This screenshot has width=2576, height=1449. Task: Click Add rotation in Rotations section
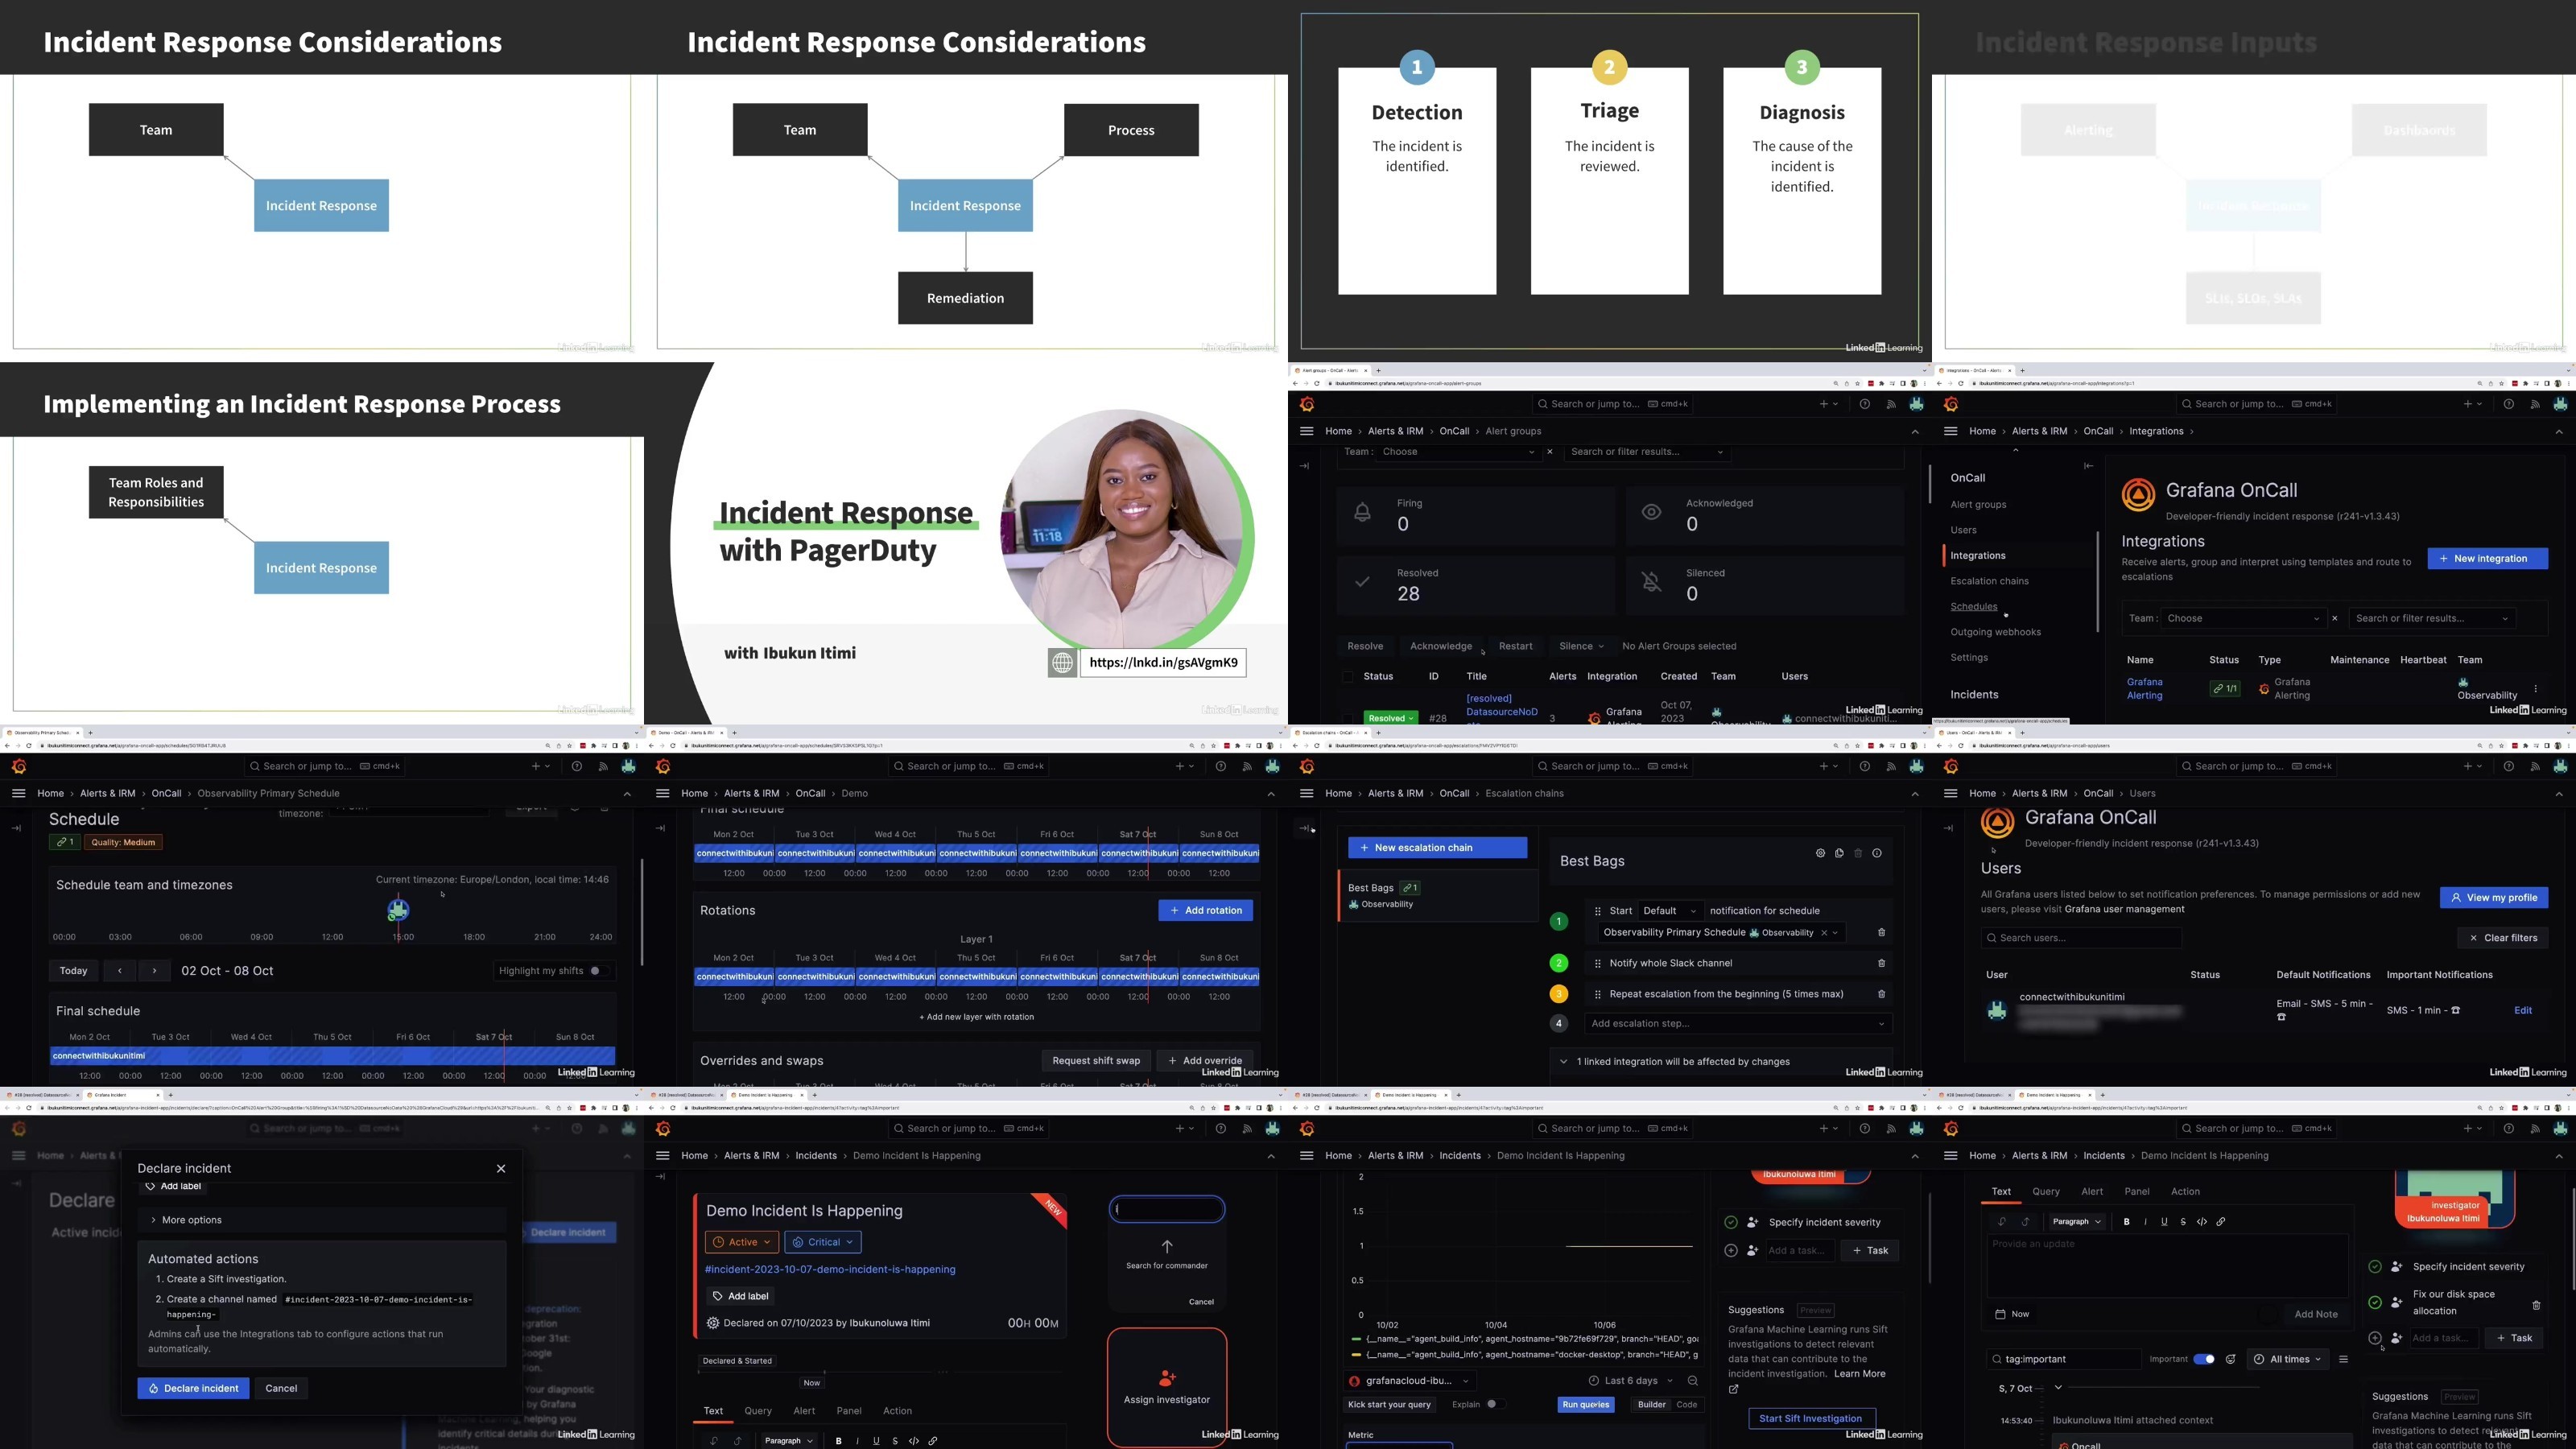(1205, 910)
